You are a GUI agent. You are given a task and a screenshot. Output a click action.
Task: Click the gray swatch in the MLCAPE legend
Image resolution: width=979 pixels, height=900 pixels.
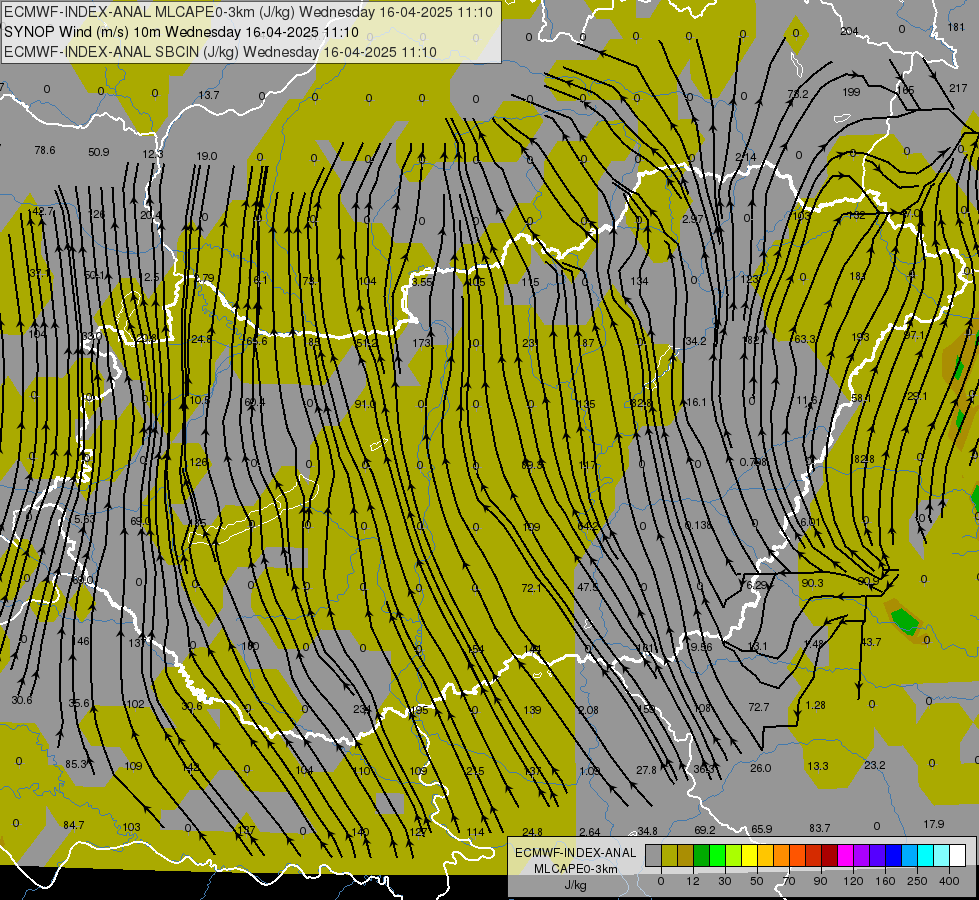tap(653, 855)
